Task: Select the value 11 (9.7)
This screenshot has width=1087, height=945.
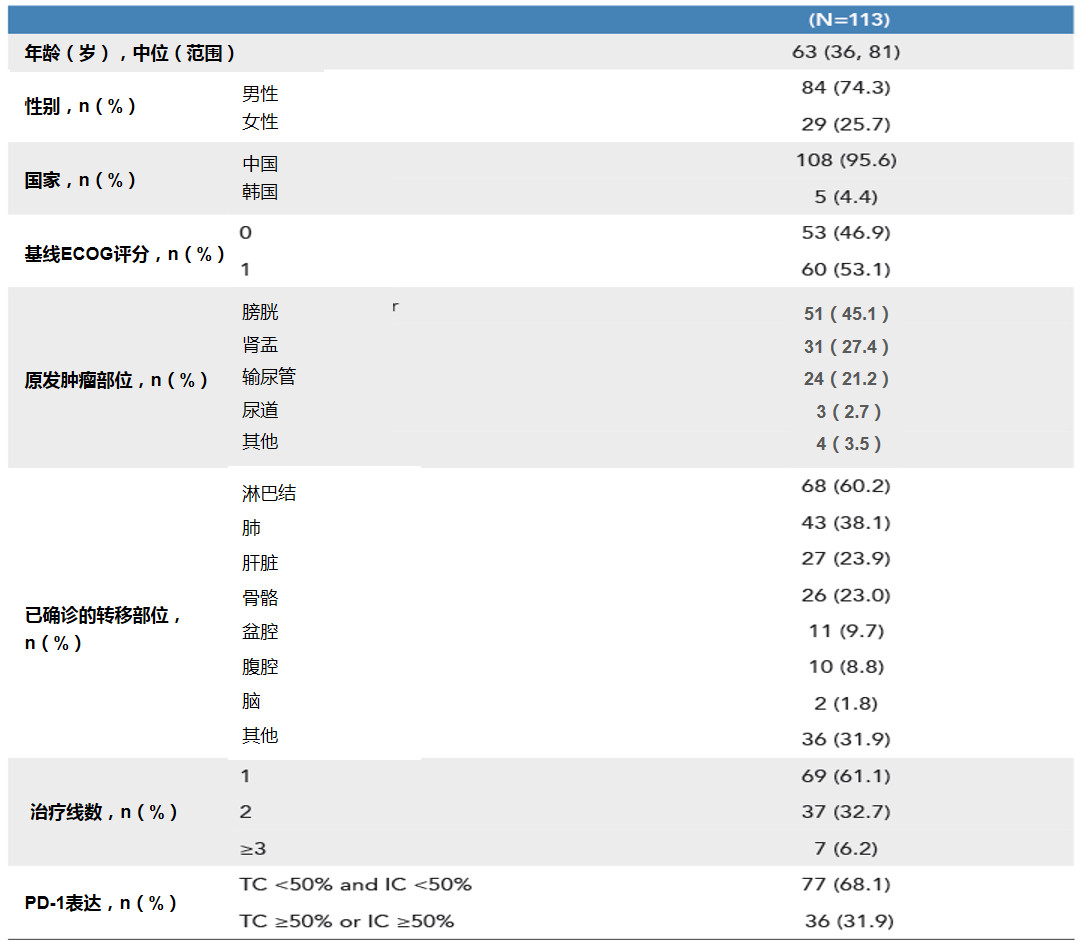Action: point(846,631)
